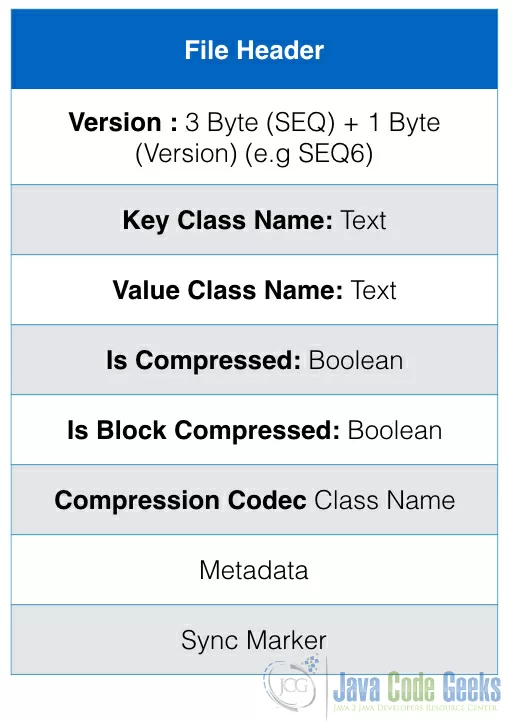Select the Sync Marker row
Screen dimensions: 513x721
click(254, 640)
